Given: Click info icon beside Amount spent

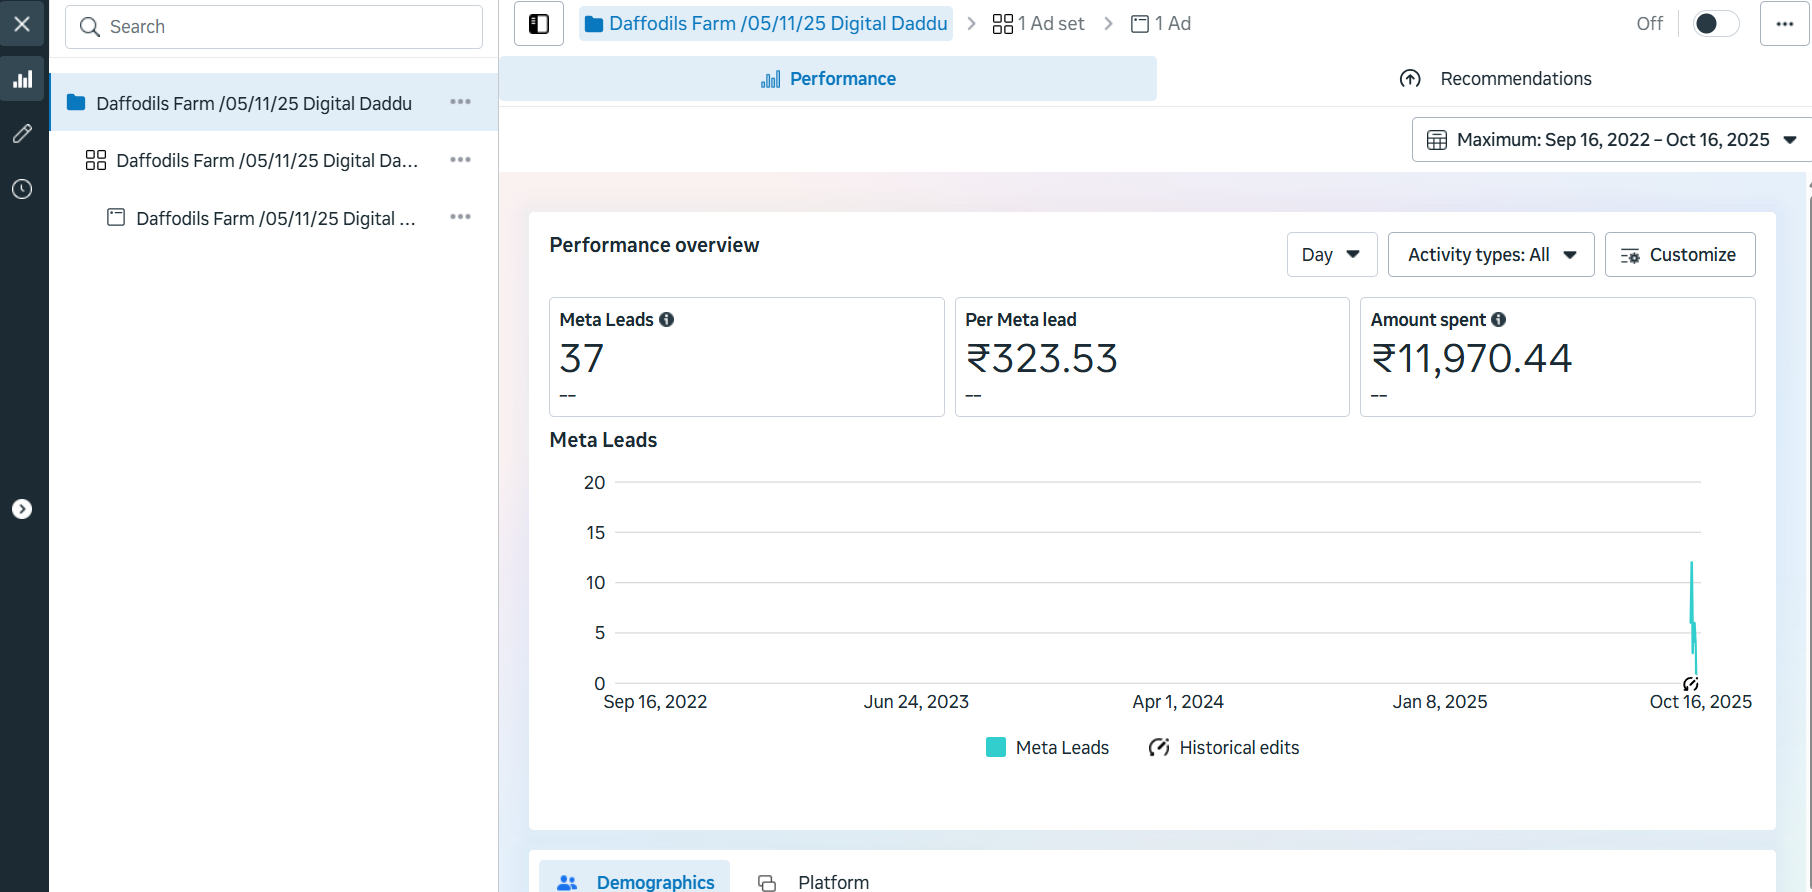Looking at the screenshot, I should pyautogui.click(x=1498, y=320).
